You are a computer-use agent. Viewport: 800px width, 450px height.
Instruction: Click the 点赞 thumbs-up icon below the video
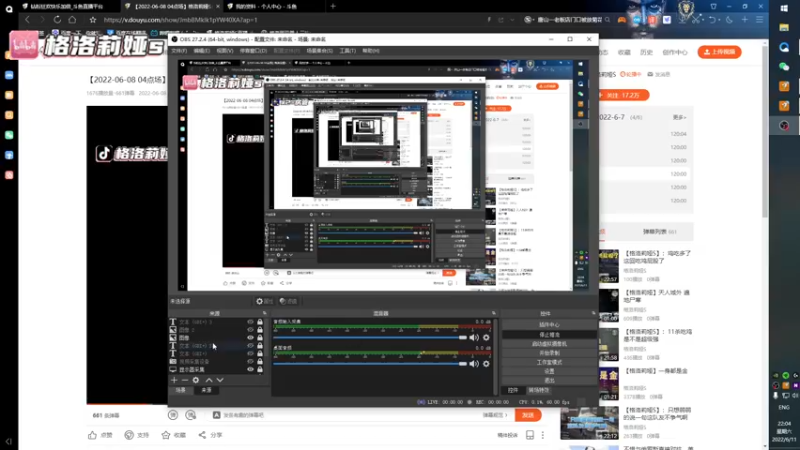[92, 435]
